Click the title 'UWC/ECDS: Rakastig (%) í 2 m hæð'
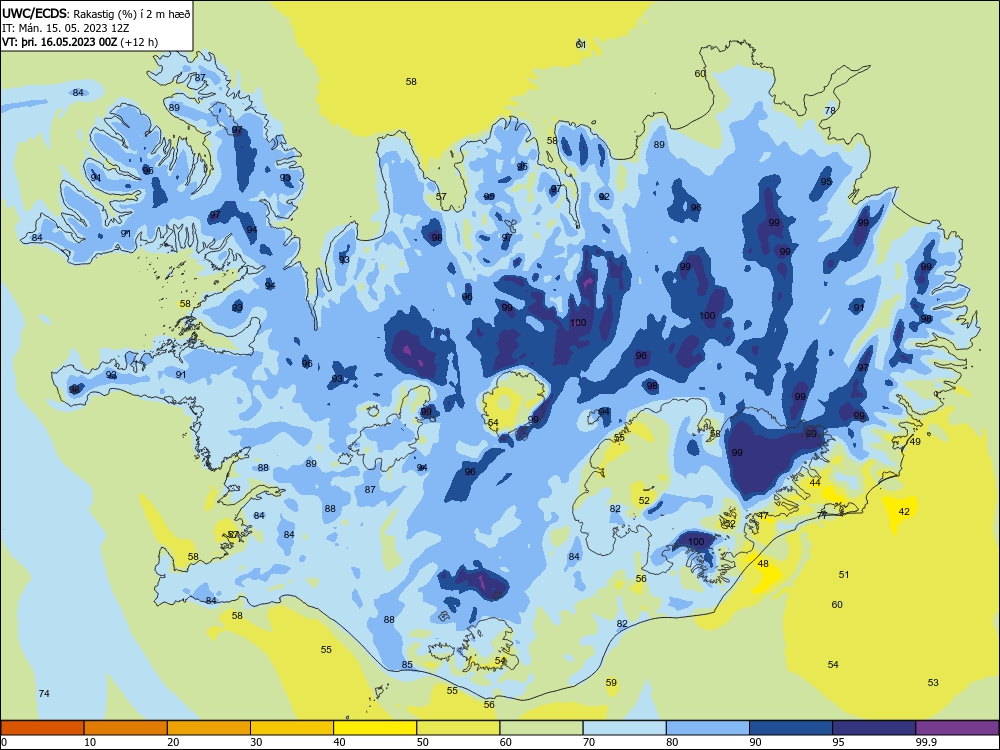 96,13
